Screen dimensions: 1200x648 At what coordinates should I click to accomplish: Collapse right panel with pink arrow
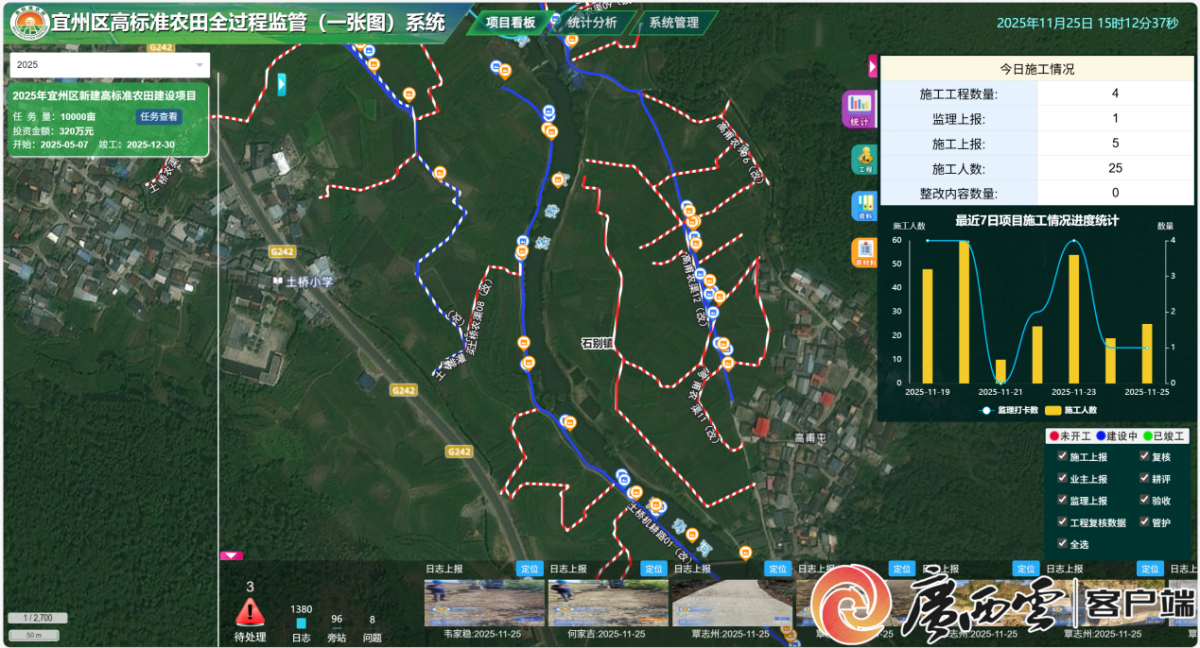(872, 66)
